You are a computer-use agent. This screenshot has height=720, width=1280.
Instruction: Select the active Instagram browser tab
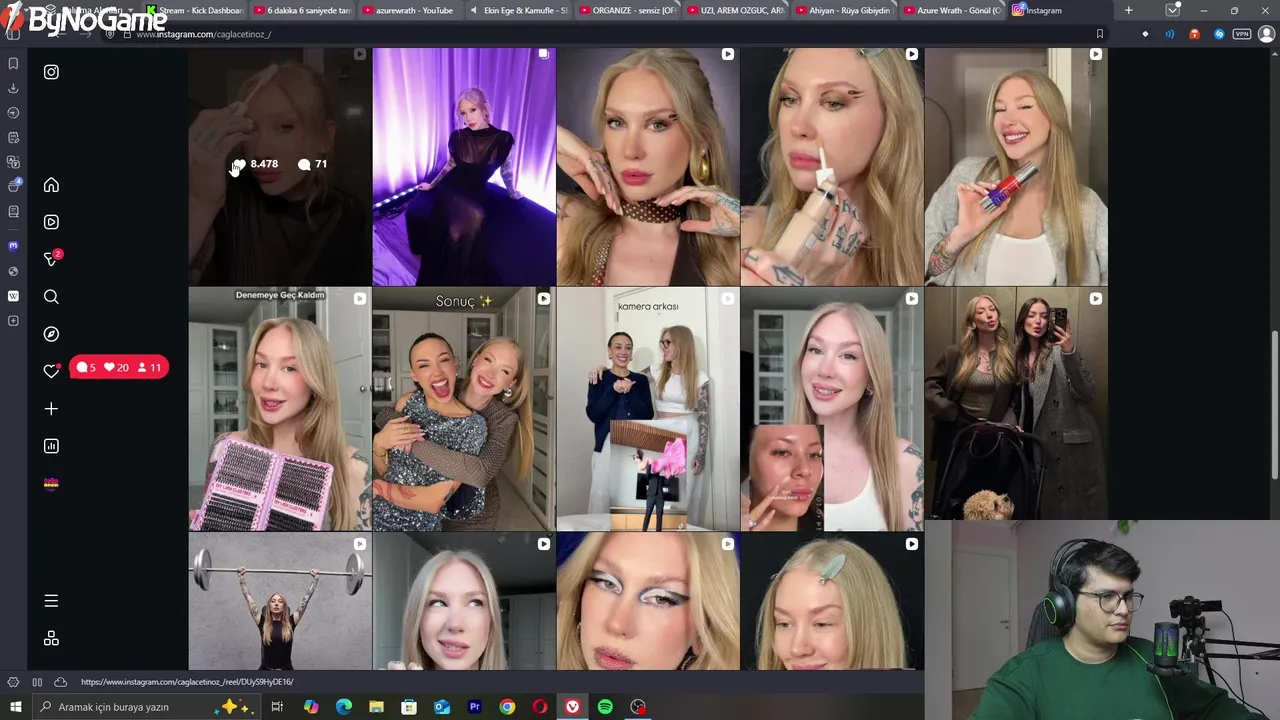[x=1058, y=10]
